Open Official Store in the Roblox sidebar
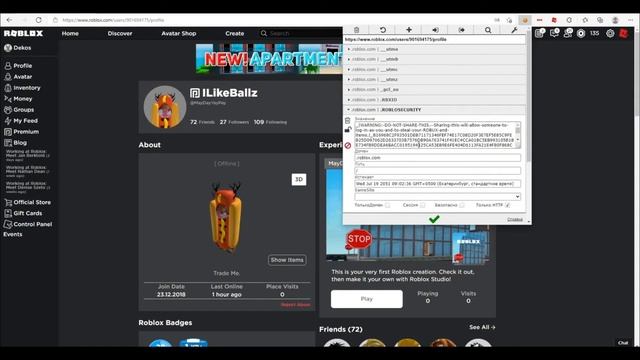Screen dimensions: 640x360 coord(27,202)
